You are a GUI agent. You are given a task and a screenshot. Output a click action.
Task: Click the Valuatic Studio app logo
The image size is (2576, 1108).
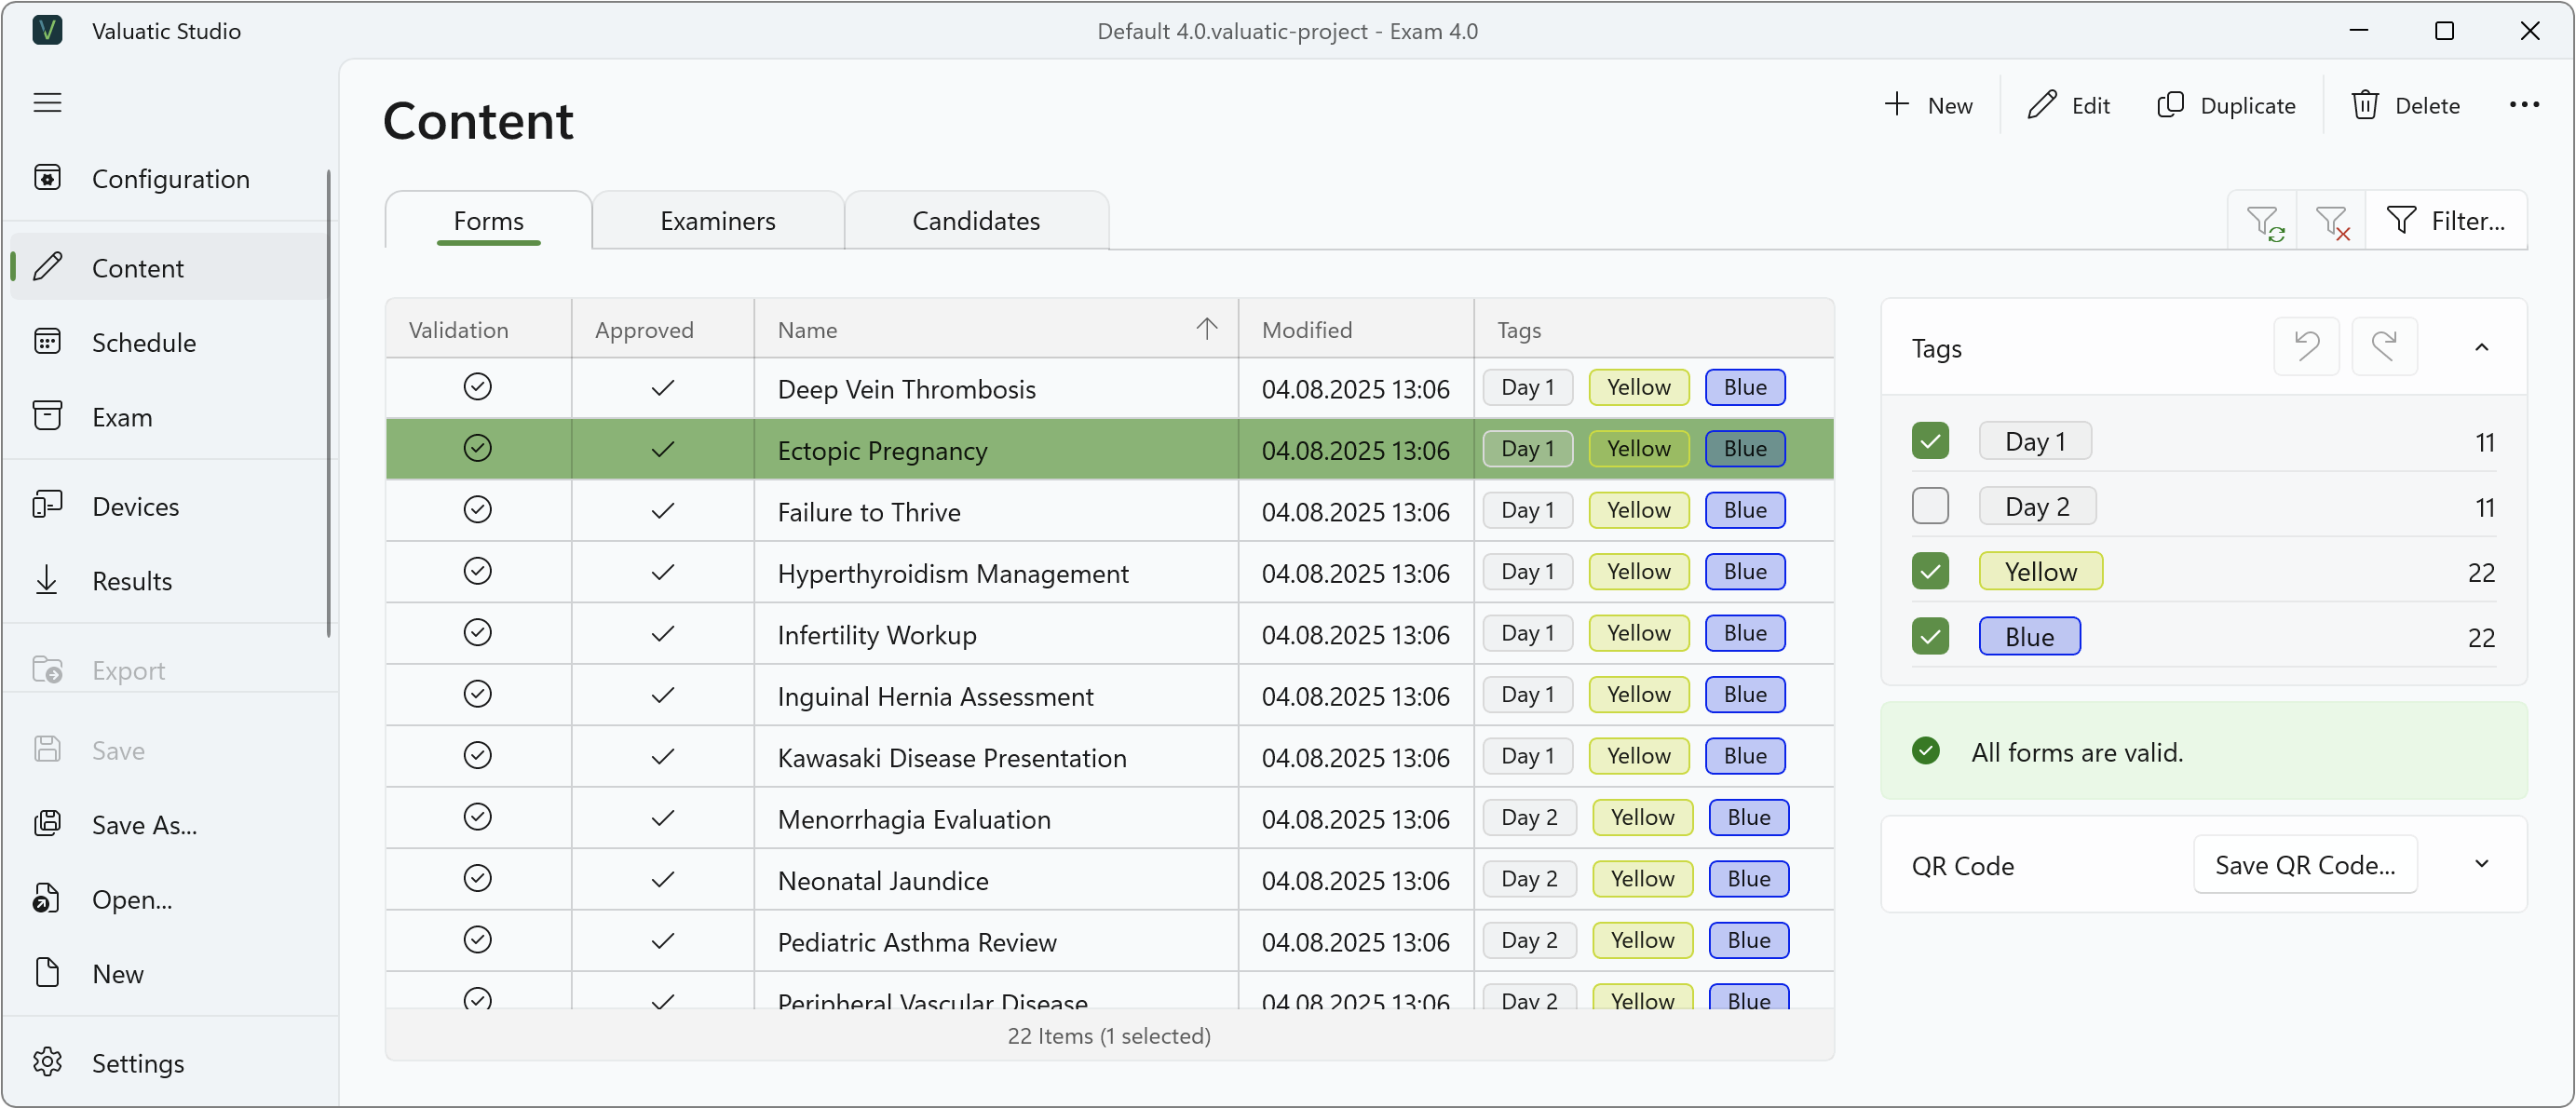pyautogui.click(x=47, y=30)
